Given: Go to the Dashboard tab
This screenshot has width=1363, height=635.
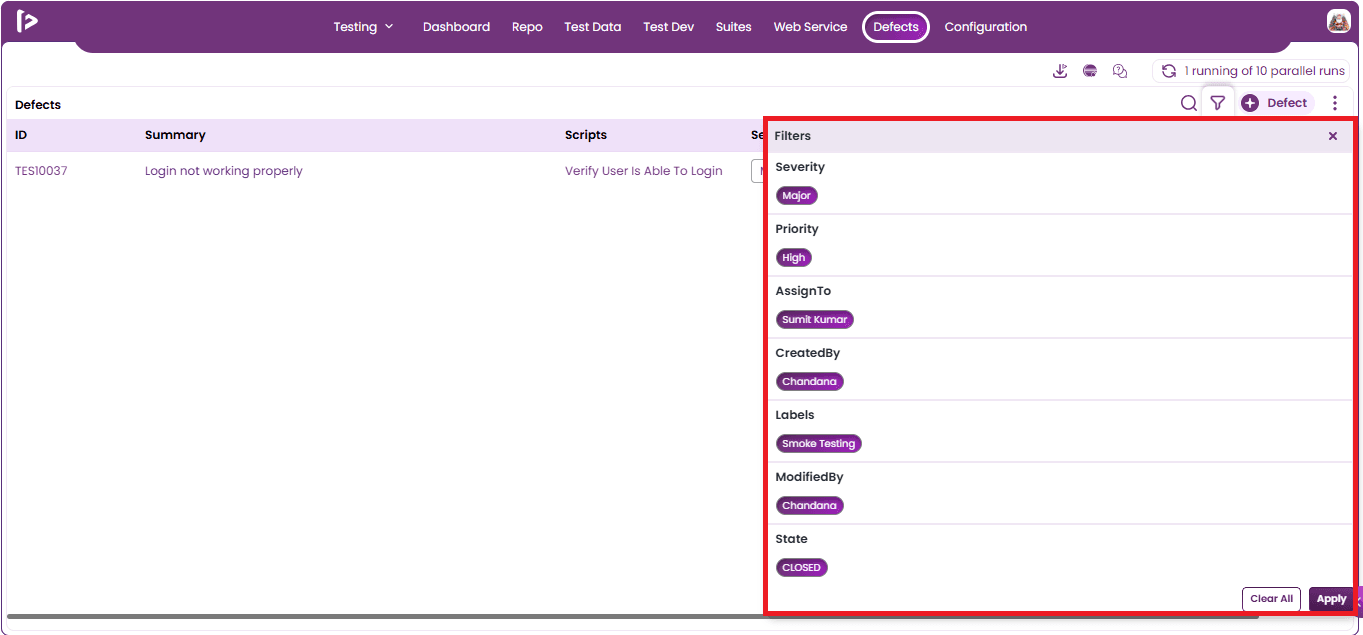Looking at the screenshot, I should click(456, 27).
